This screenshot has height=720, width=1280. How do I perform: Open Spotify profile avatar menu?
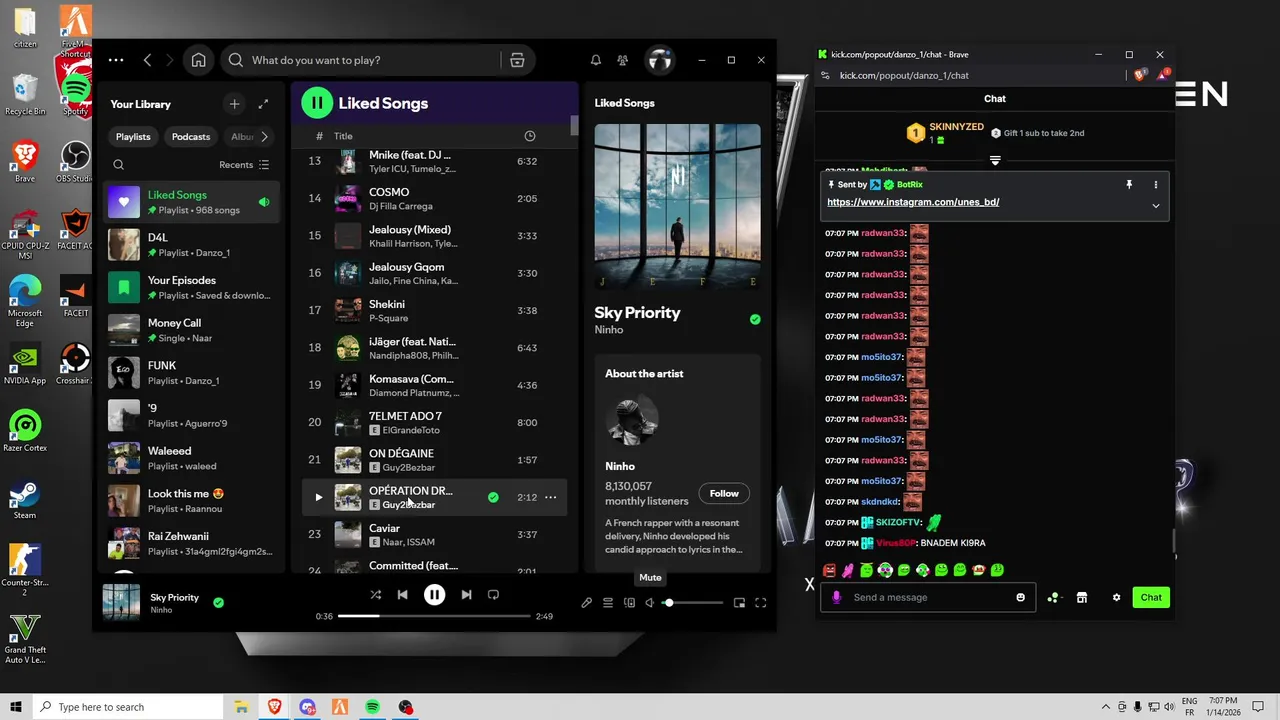pyautogui.click(x=660, y=60)
